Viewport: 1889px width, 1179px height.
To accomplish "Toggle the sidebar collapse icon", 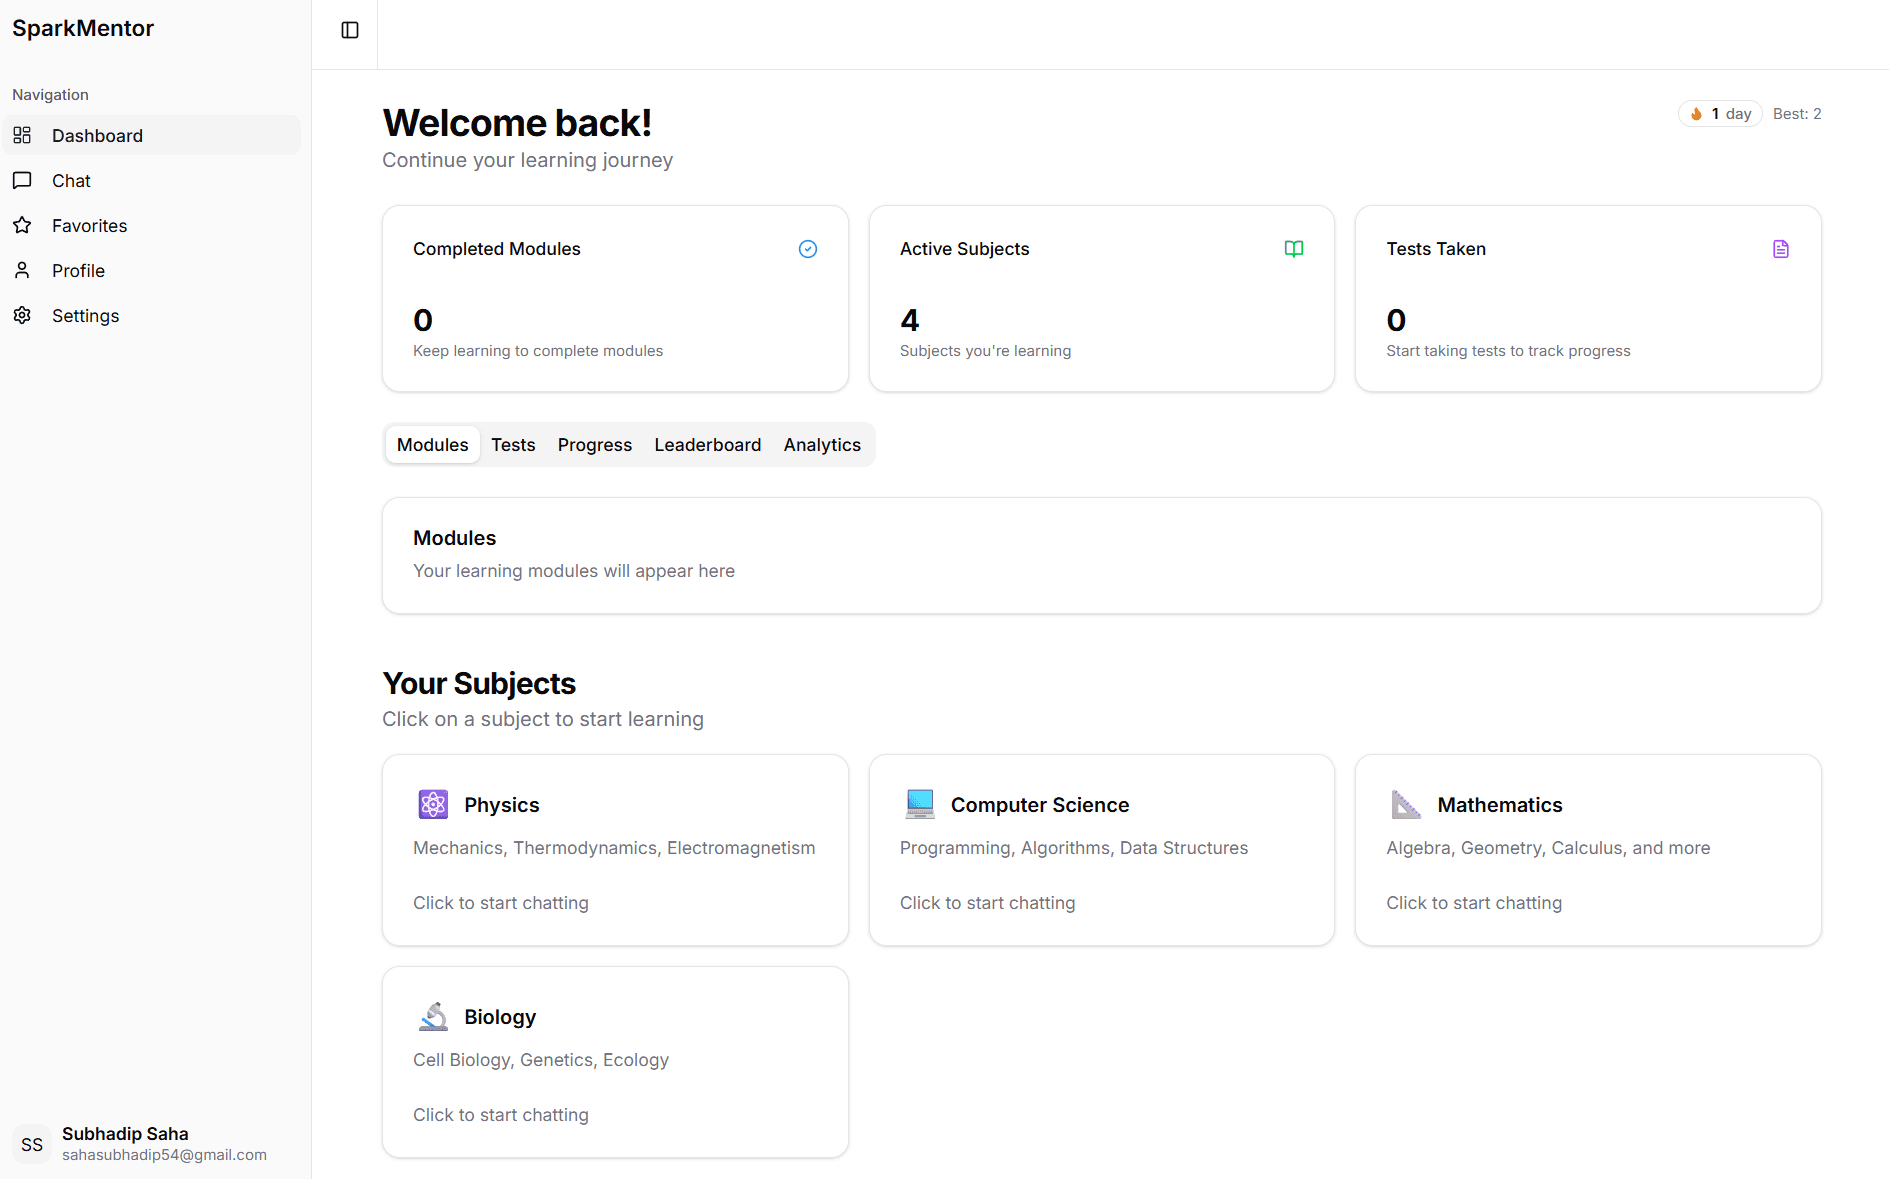I will tap(348, 30).
